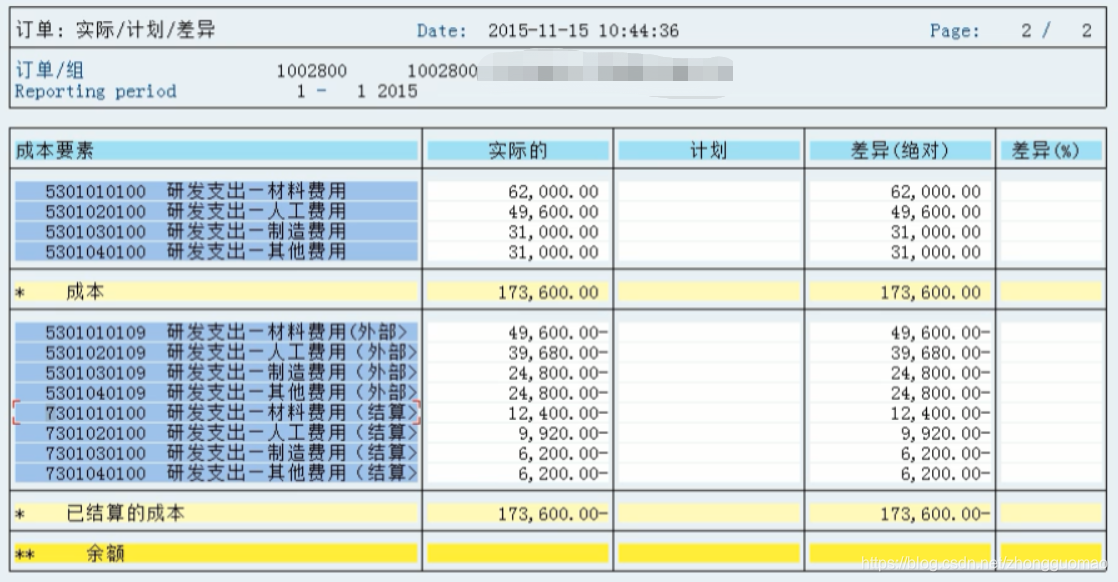Select 7301020100 人工费用(结算) row
The height and width of the screenshot is (582, 1118).
point(216,433)
